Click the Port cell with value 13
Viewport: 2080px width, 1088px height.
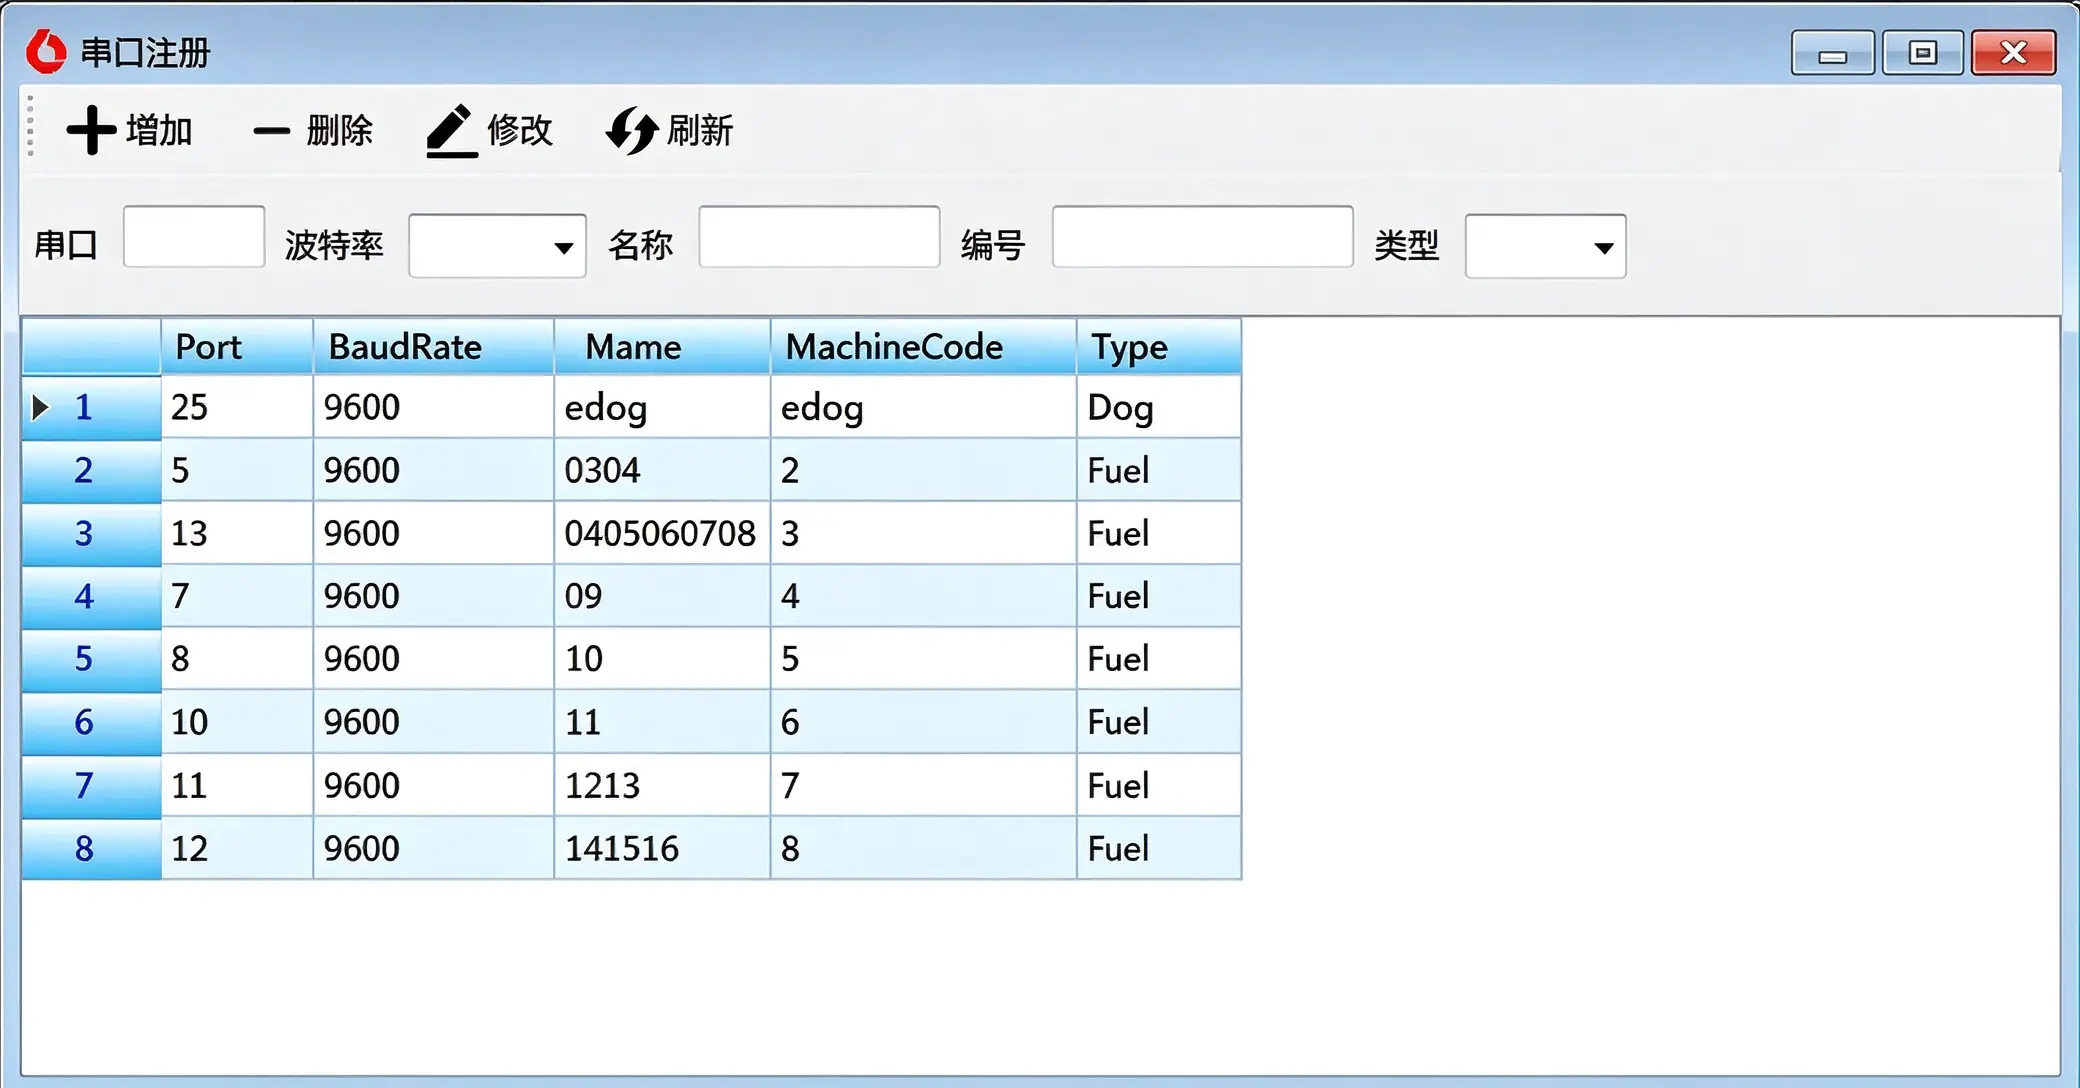(x=237, y=533)
